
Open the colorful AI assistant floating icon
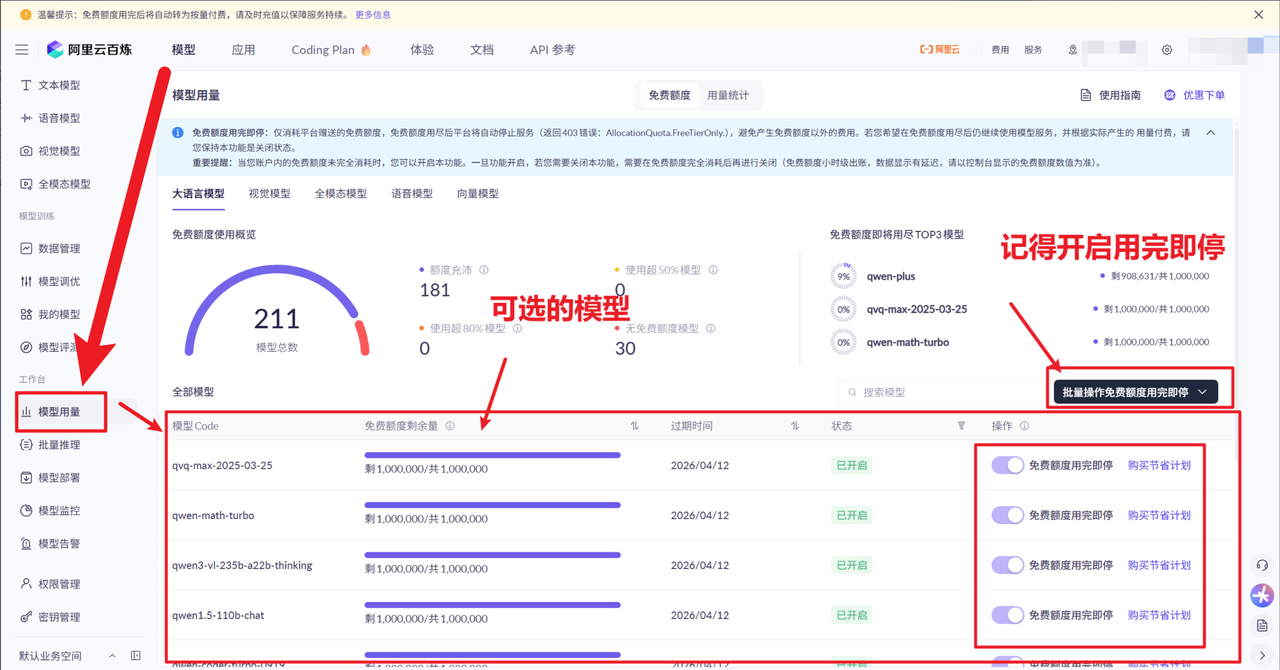coord(1262,595)
